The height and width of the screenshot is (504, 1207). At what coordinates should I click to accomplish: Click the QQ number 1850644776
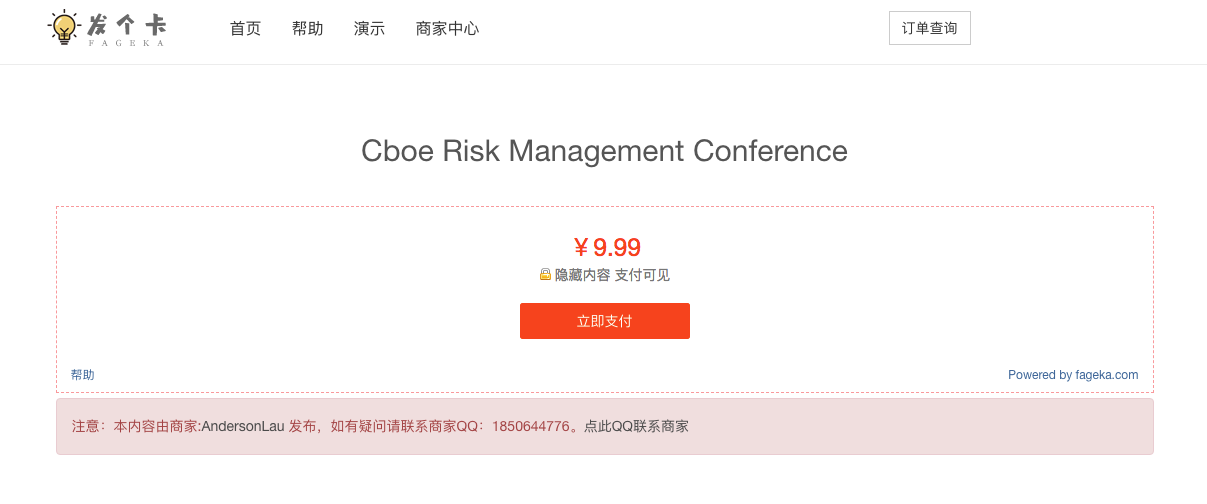(530, 426)
